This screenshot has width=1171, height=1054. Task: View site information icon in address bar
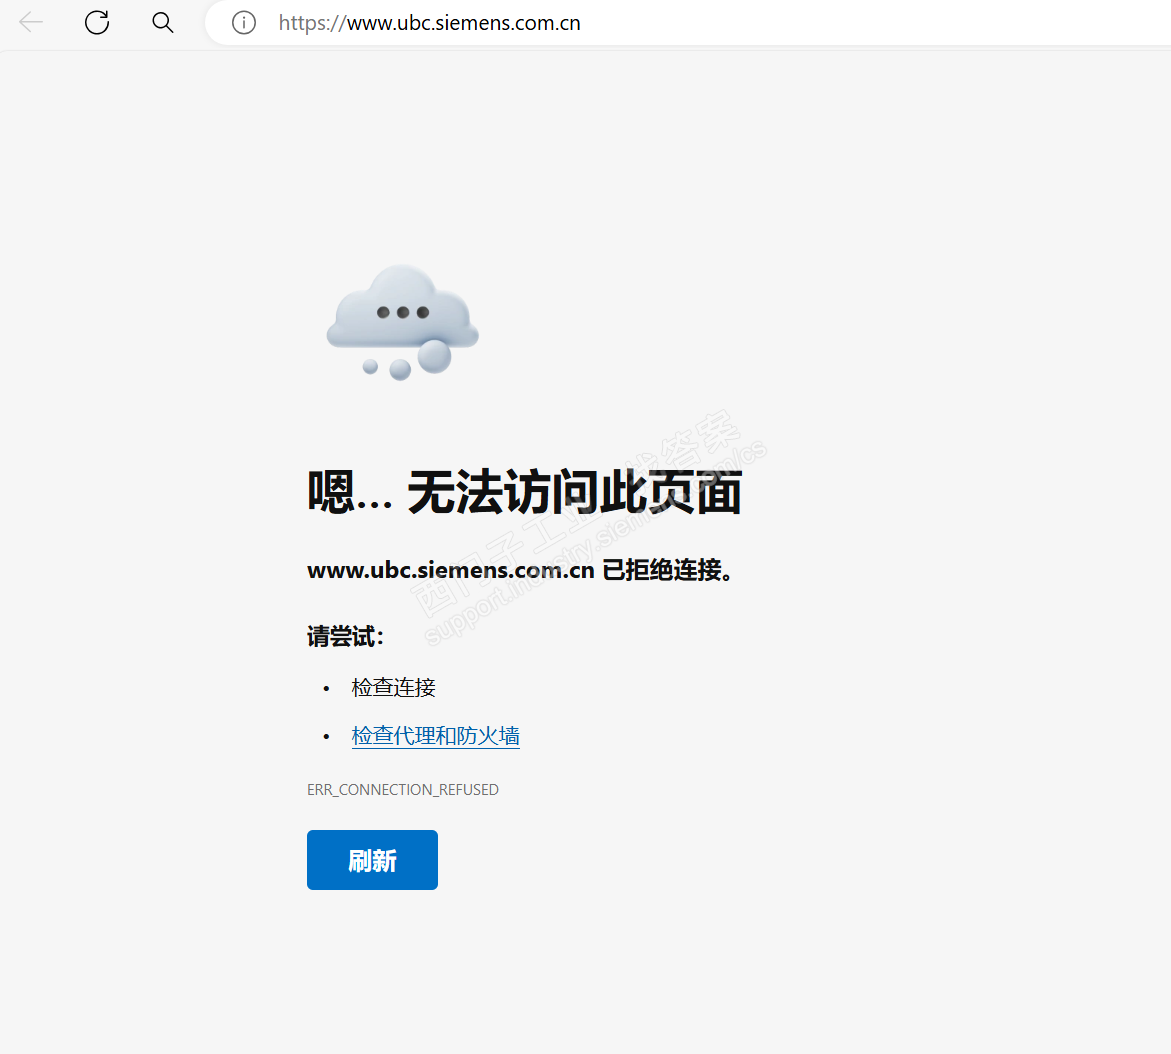243,22
